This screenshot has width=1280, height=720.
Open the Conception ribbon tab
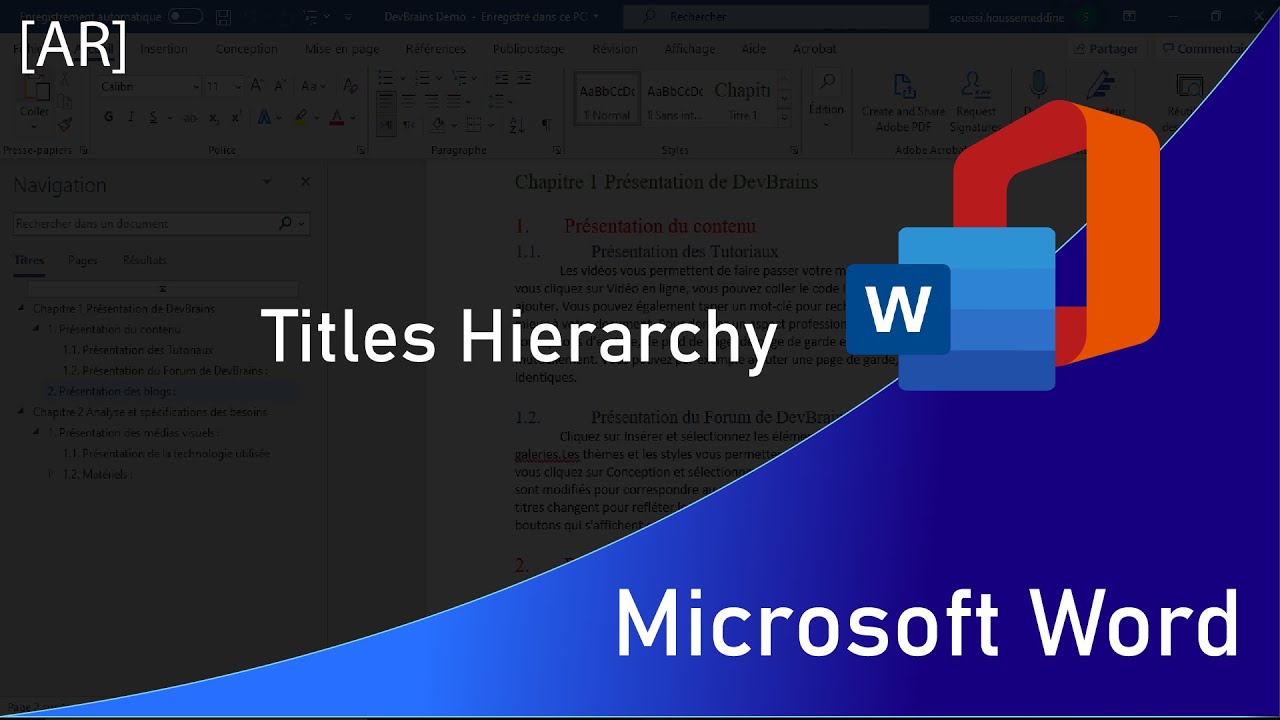(x=247, y=49)
